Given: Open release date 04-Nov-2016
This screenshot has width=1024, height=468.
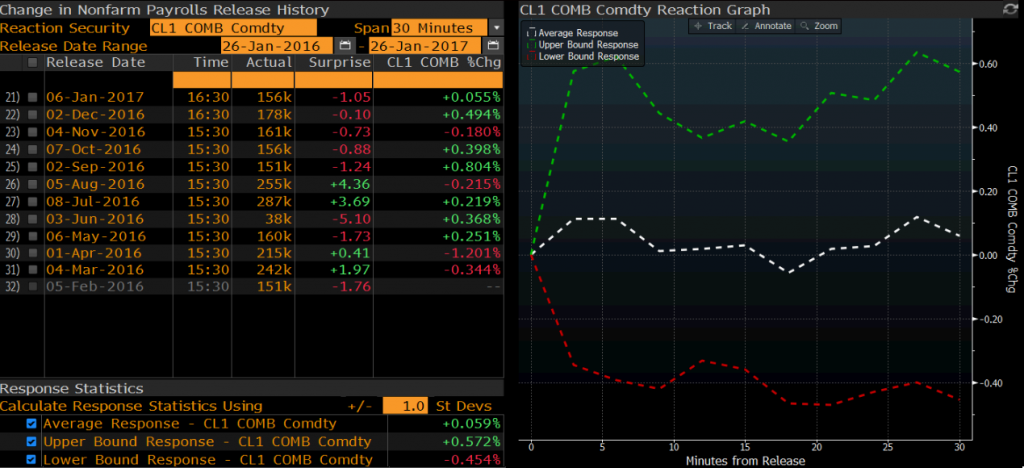Looking at the screenshot, I should point(95,132).
